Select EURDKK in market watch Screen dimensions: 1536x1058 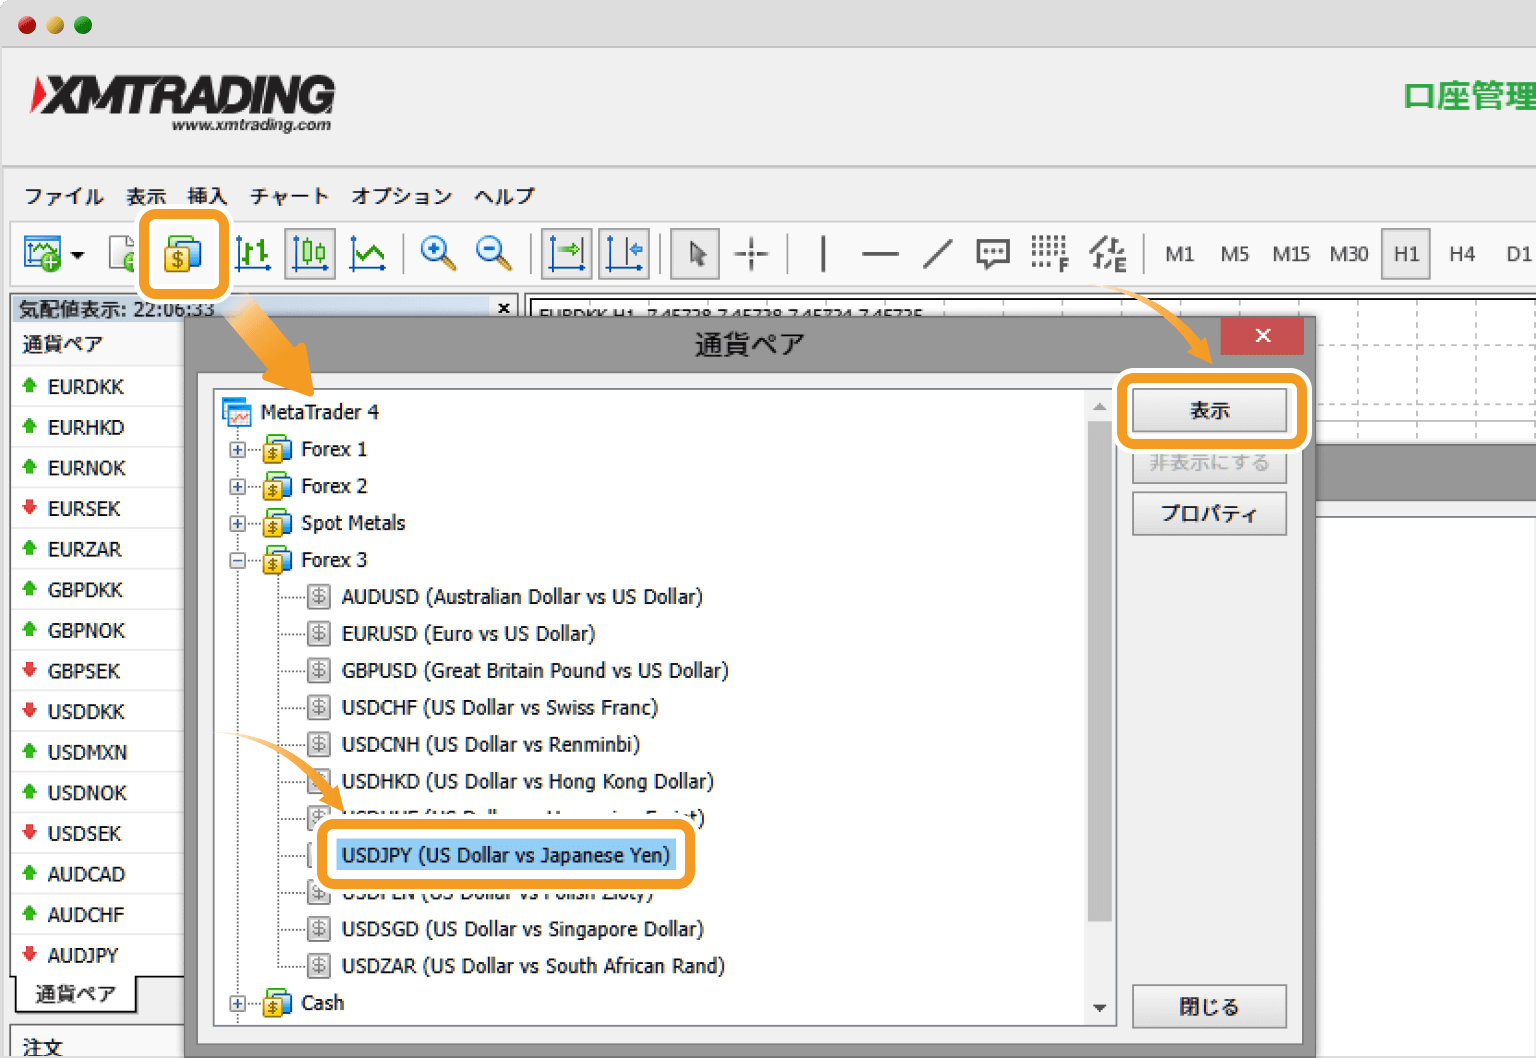click(86, 387)
